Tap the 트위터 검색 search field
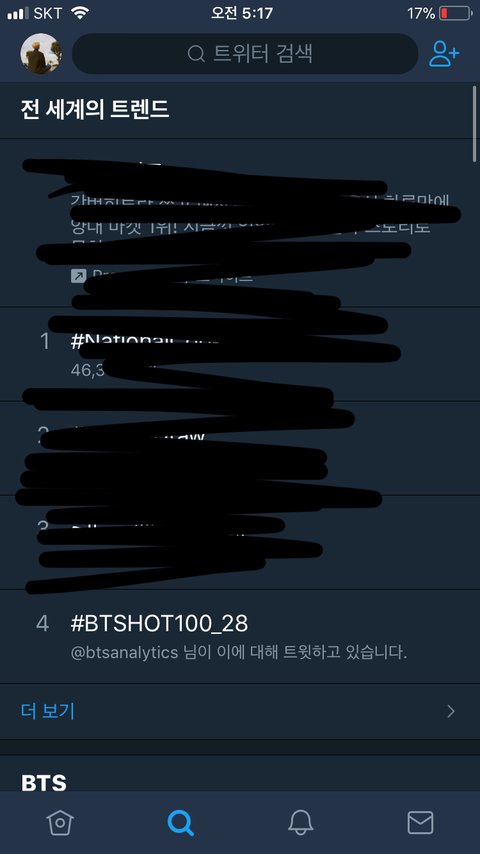The image size is (480, 854). click(x=245, y=53)
